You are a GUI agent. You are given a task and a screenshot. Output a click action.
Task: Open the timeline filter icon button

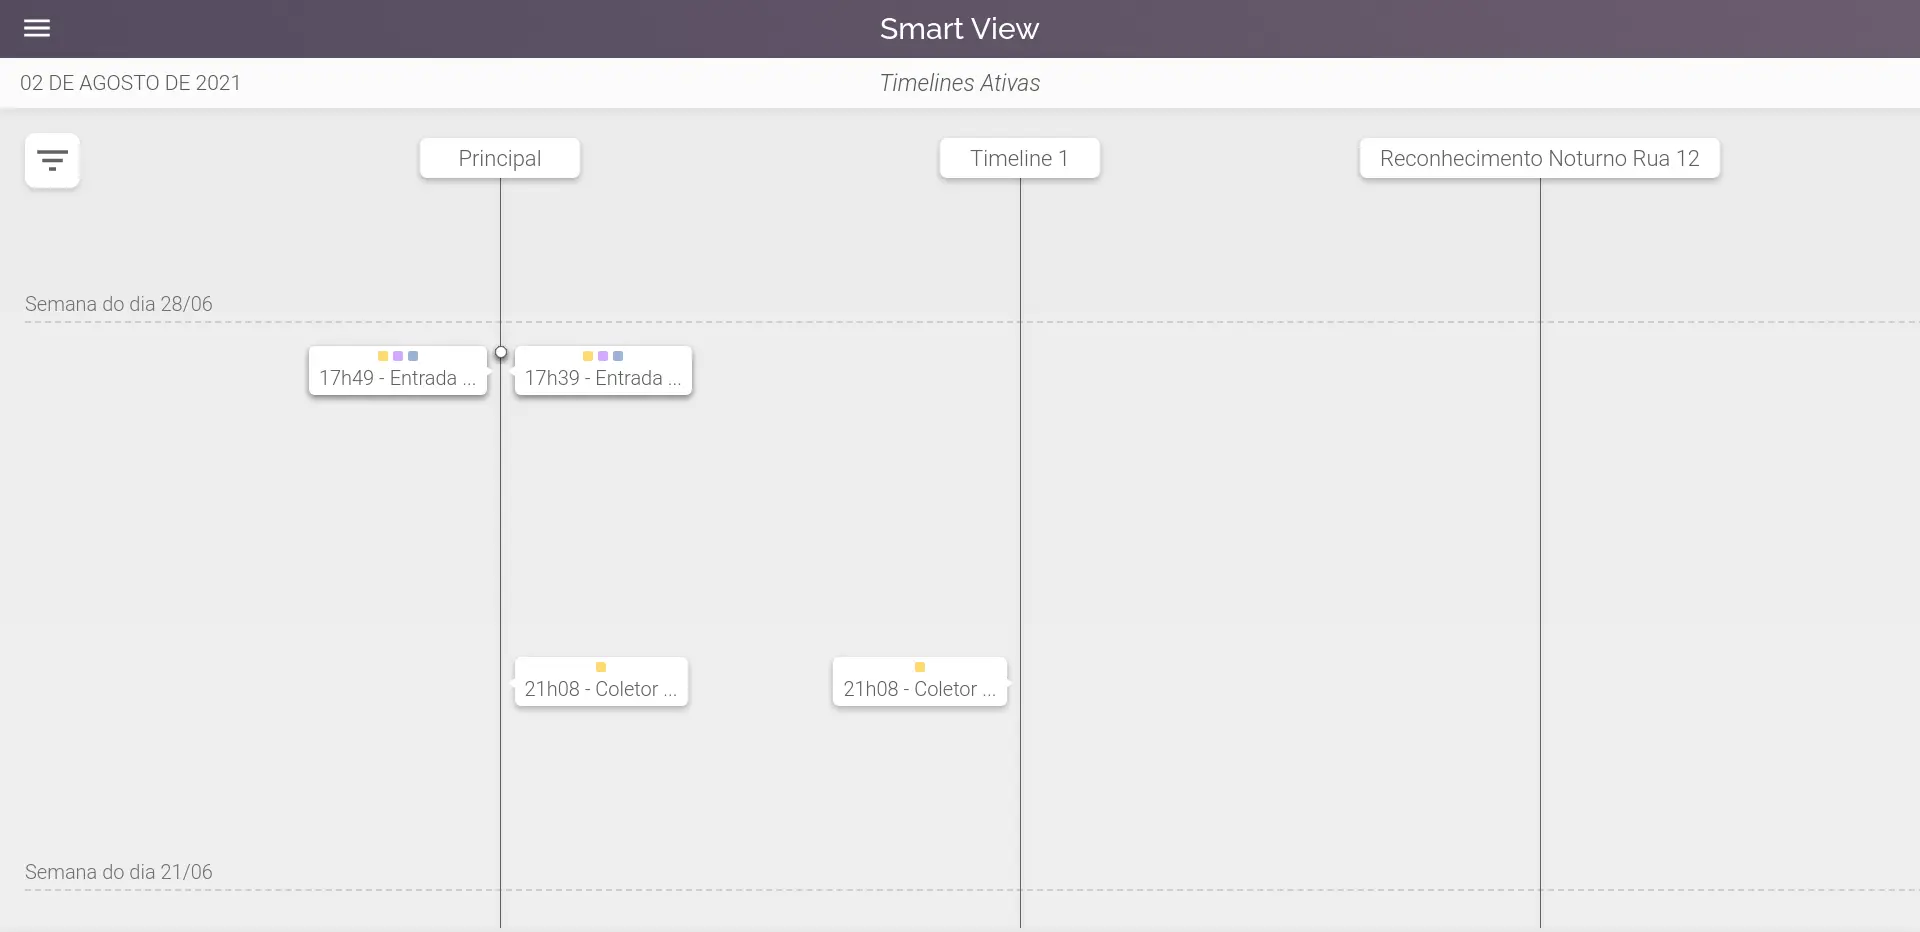[52, 160]
